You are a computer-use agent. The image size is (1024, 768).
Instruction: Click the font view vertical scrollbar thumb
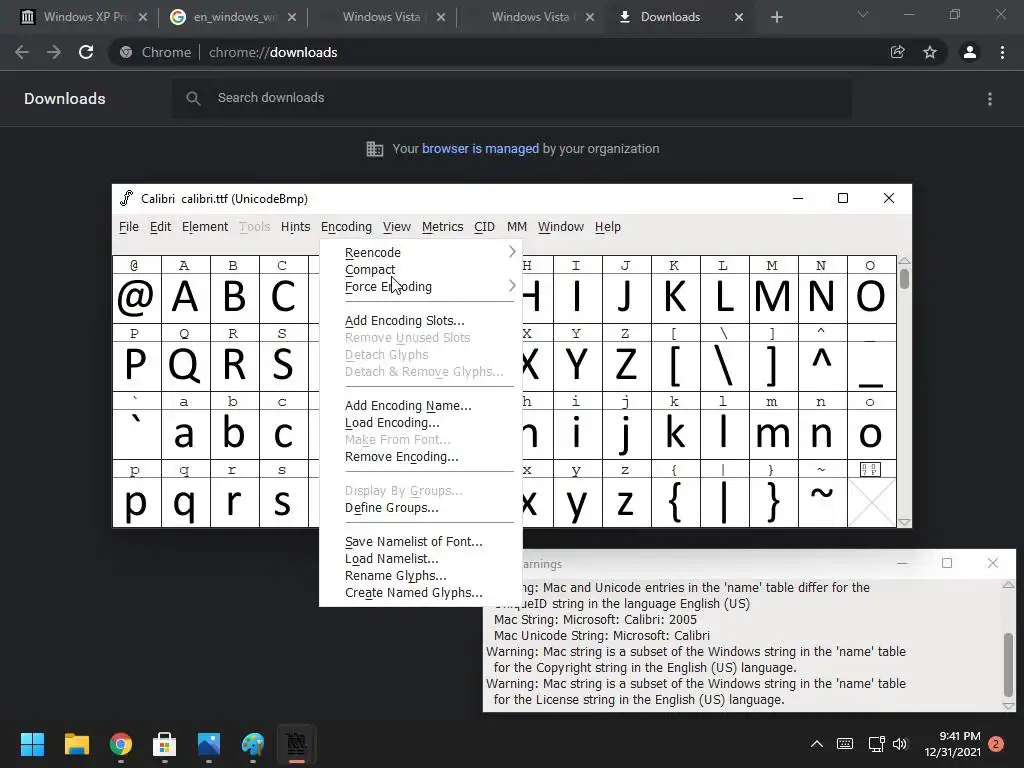point(904,279)
